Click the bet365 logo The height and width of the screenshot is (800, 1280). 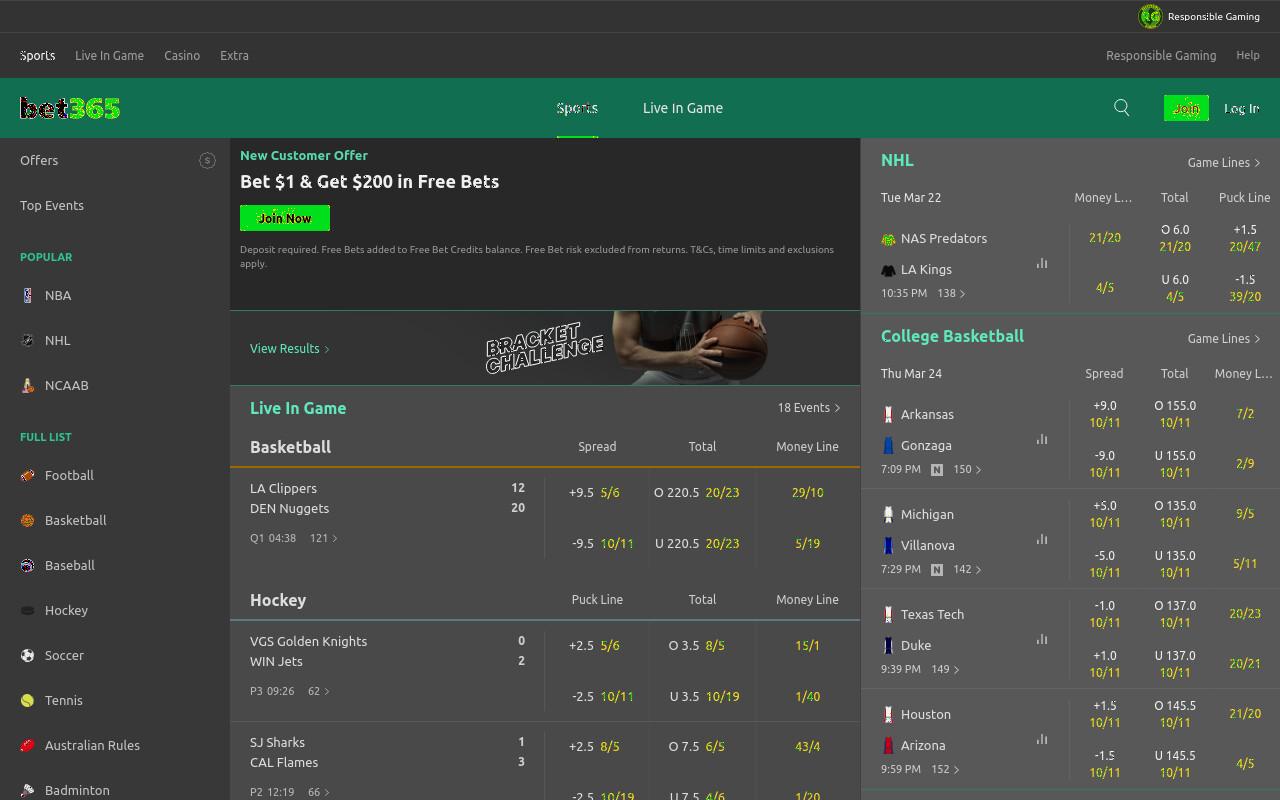(x=70, y=108)
